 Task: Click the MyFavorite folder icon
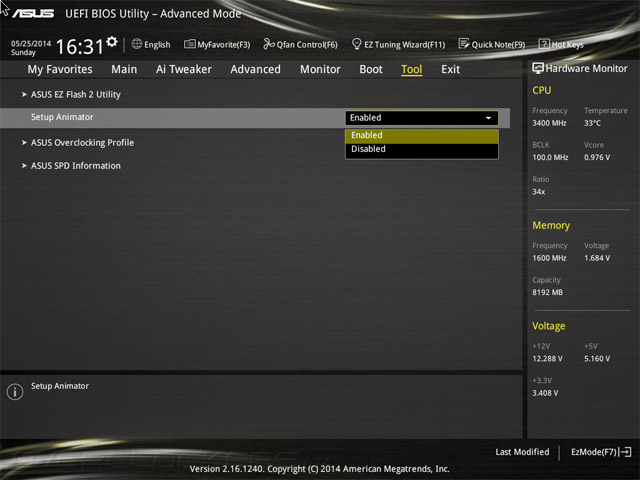[x=189, y=44]
